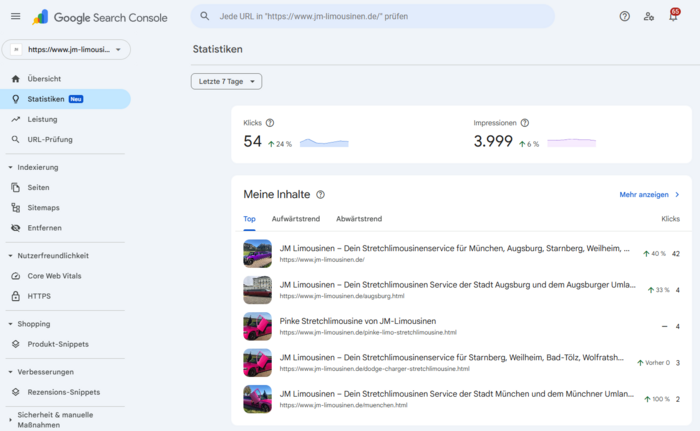
Task: Open the Letzte 7 Tage date dropdown
Action: tap(226, 81)
